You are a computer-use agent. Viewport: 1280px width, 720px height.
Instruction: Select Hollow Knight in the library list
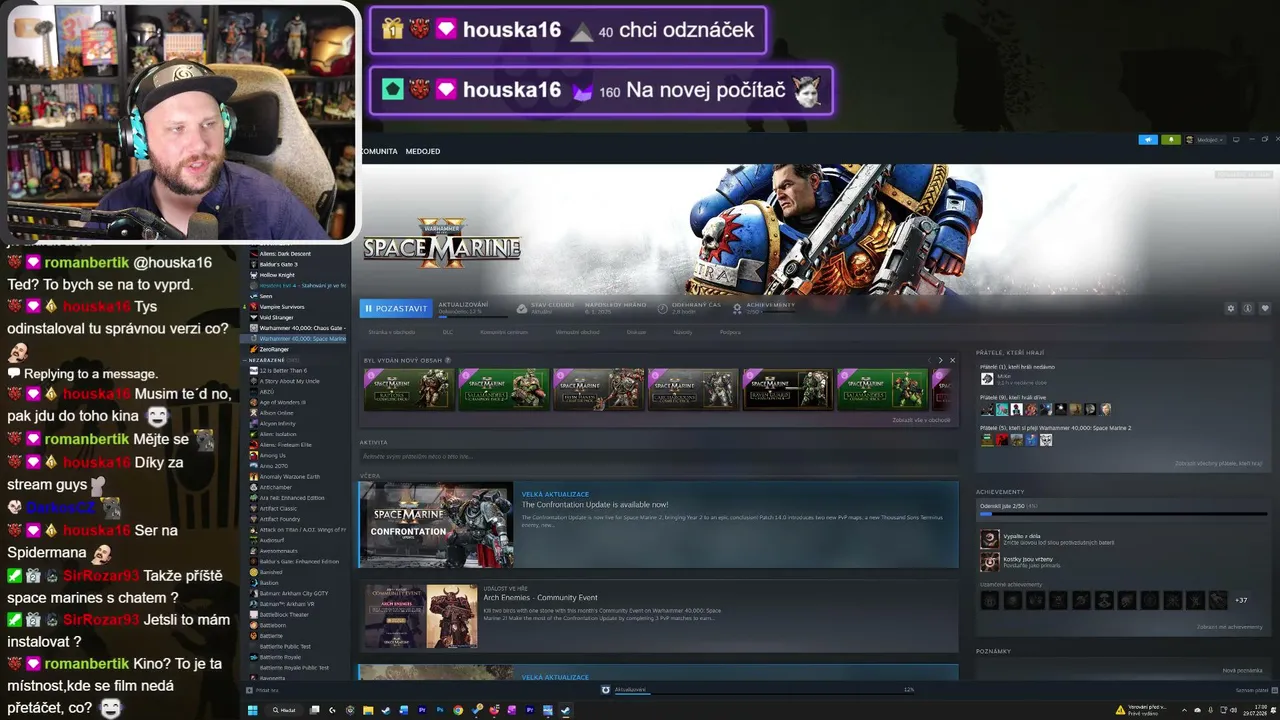(x=277, y=275)
